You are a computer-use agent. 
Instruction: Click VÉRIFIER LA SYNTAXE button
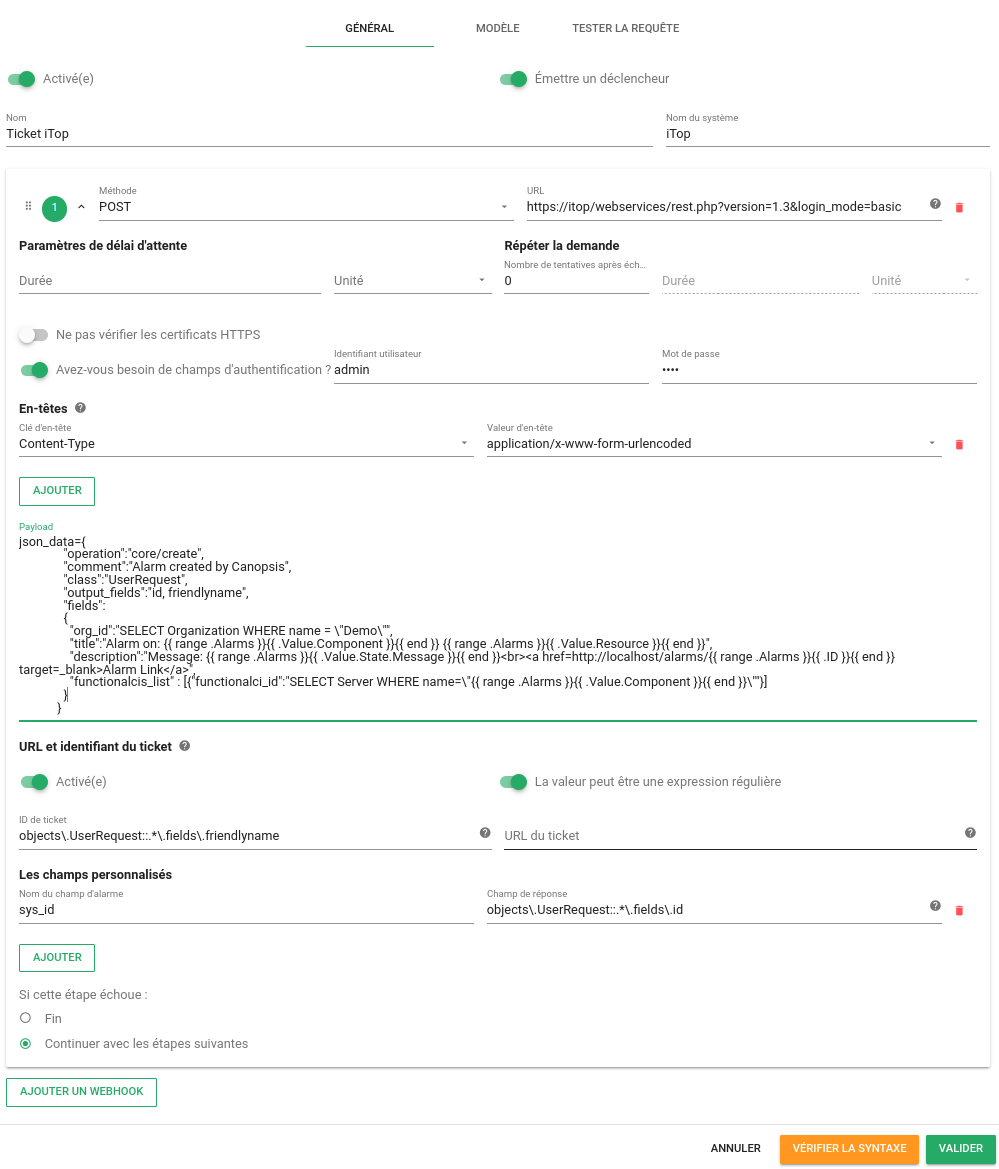point(849,1149)
